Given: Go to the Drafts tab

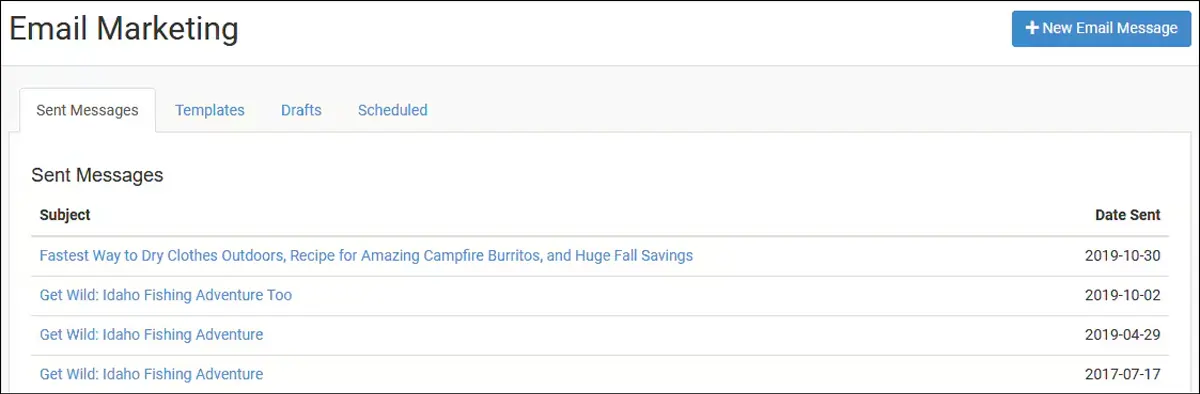Looking at the screenshot, I should (301, 110).
